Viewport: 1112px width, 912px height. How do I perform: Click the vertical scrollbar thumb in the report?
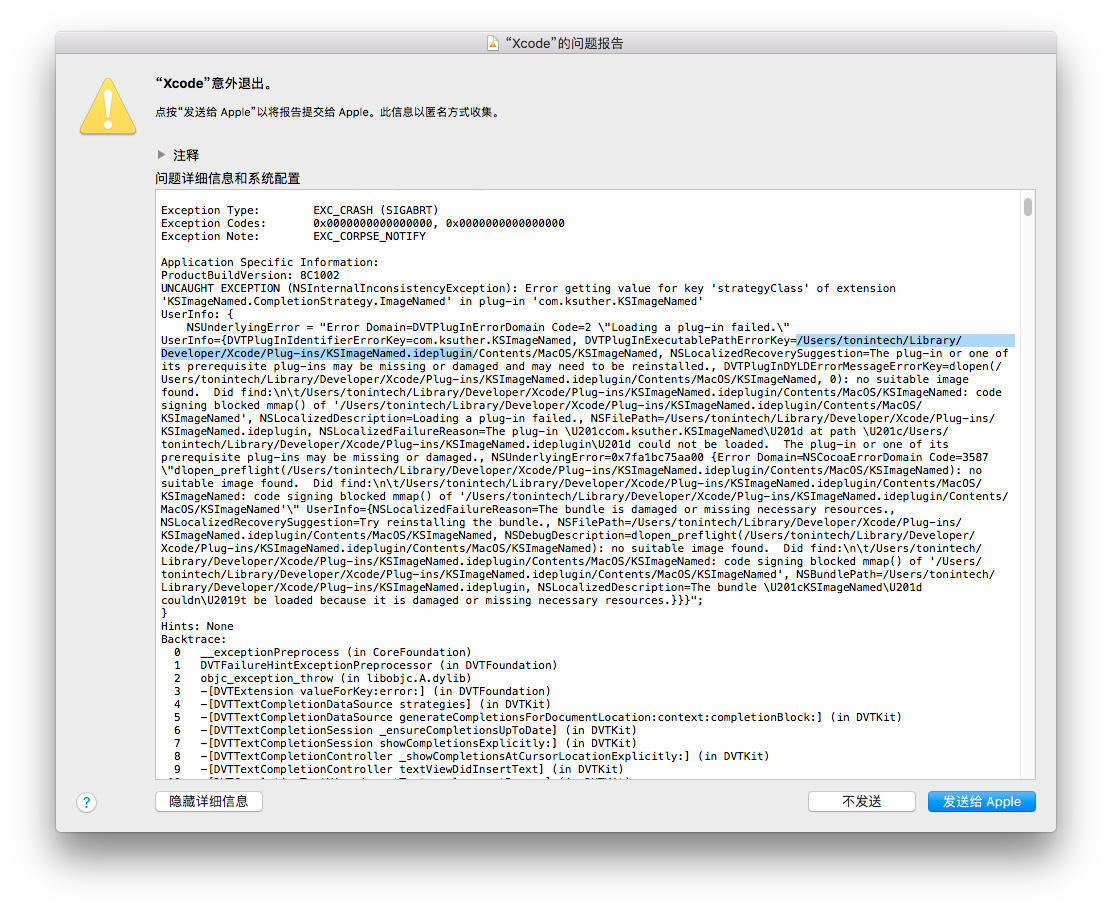point(1027,207)
